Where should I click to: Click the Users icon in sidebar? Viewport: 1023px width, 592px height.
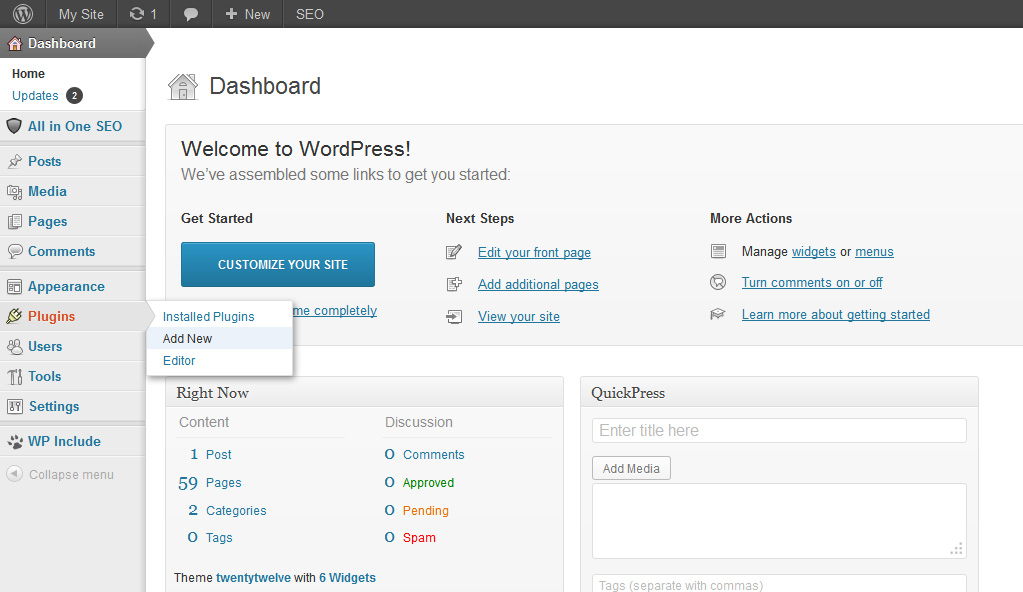tap(15, 346)
